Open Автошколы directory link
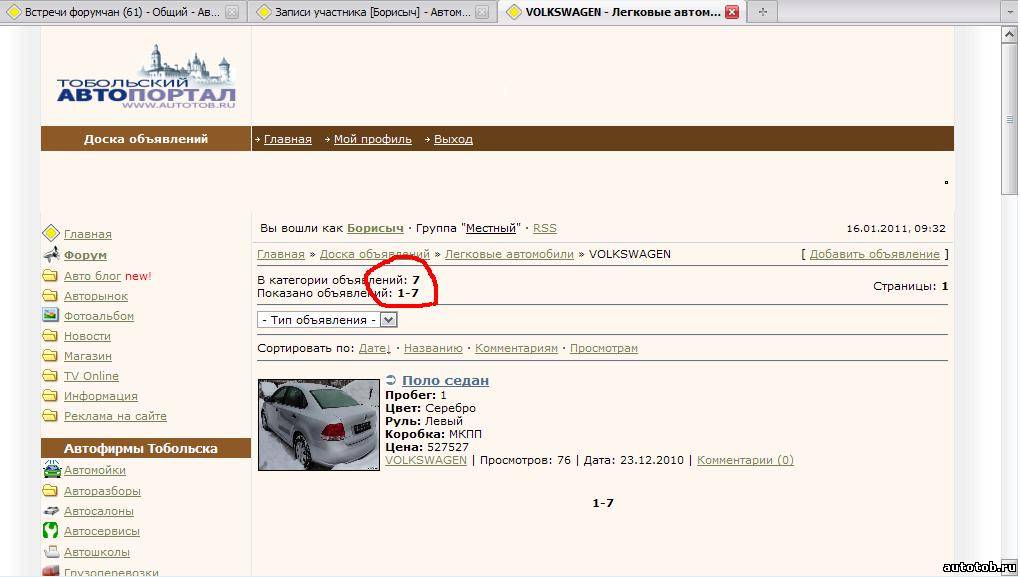The width and height of the screenshot is (1021, 577). coord(97,552)
